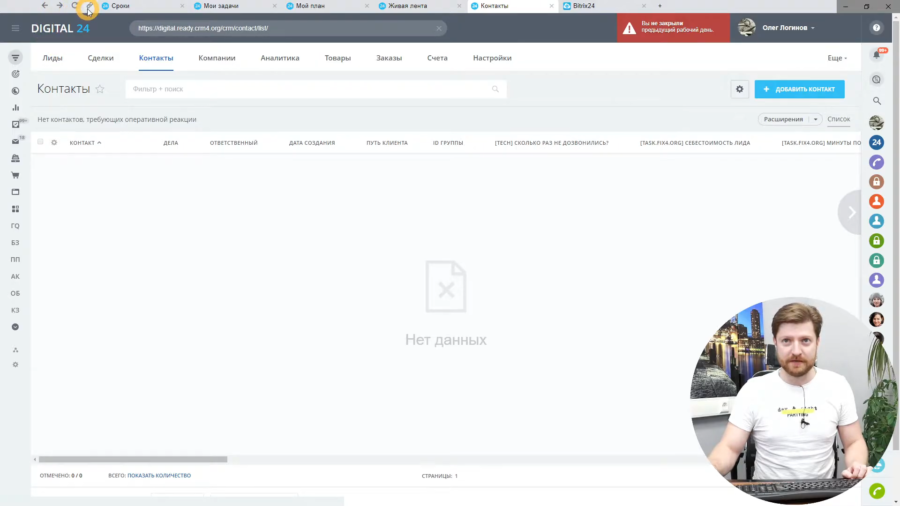The height and width of the screenshot is (506, 900).
Task: Add Контакты page to favorites star
Action: tap(100, 89)
